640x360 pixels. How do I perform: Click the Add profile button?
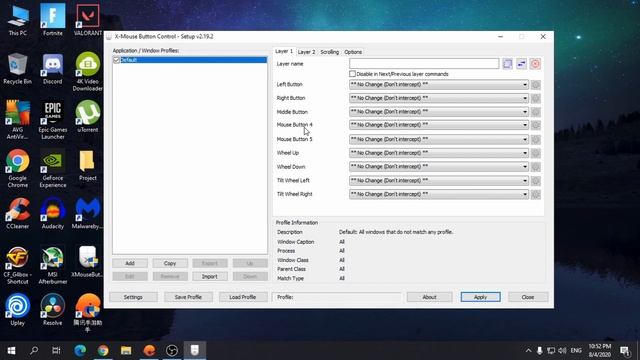(130, 263)
